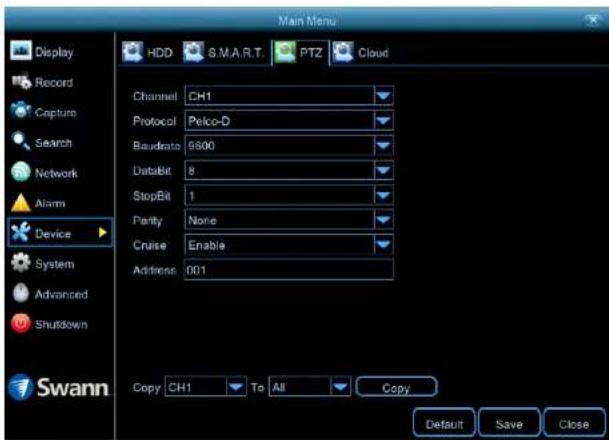Click the Close button

(x=574, y=423)
